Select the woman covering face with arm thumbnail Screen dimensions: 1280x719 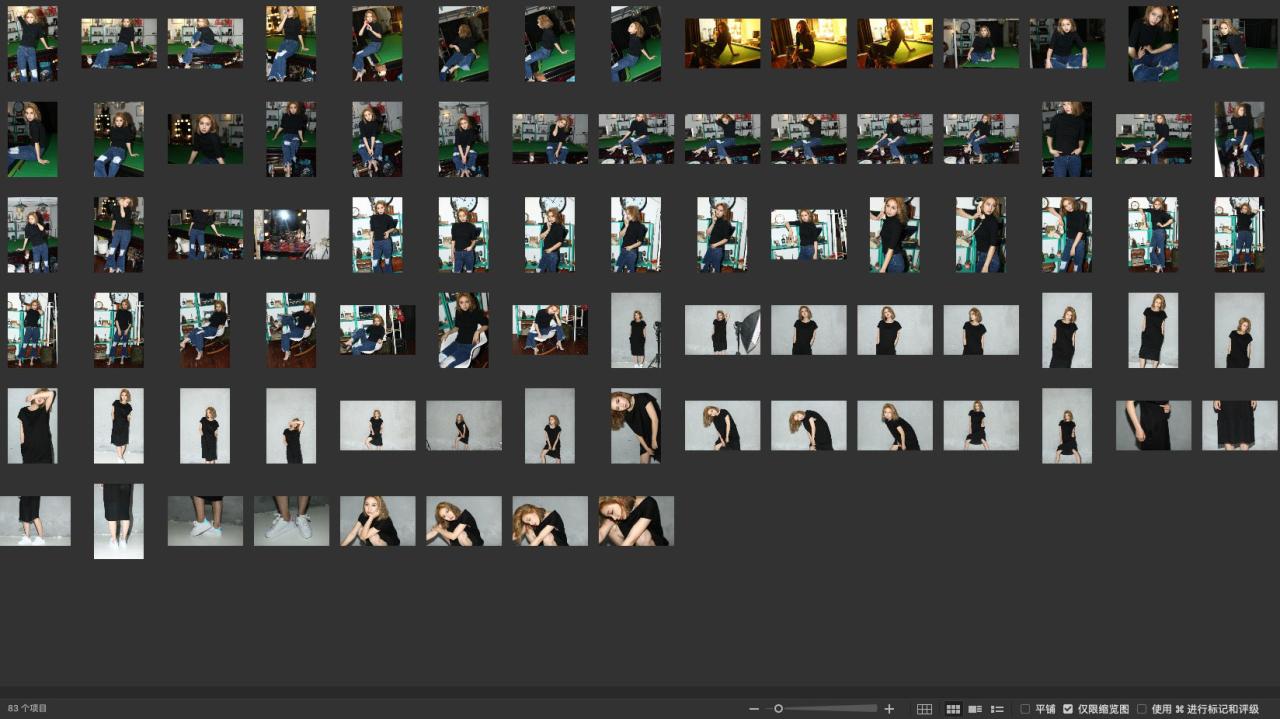(x=32, y=425)
